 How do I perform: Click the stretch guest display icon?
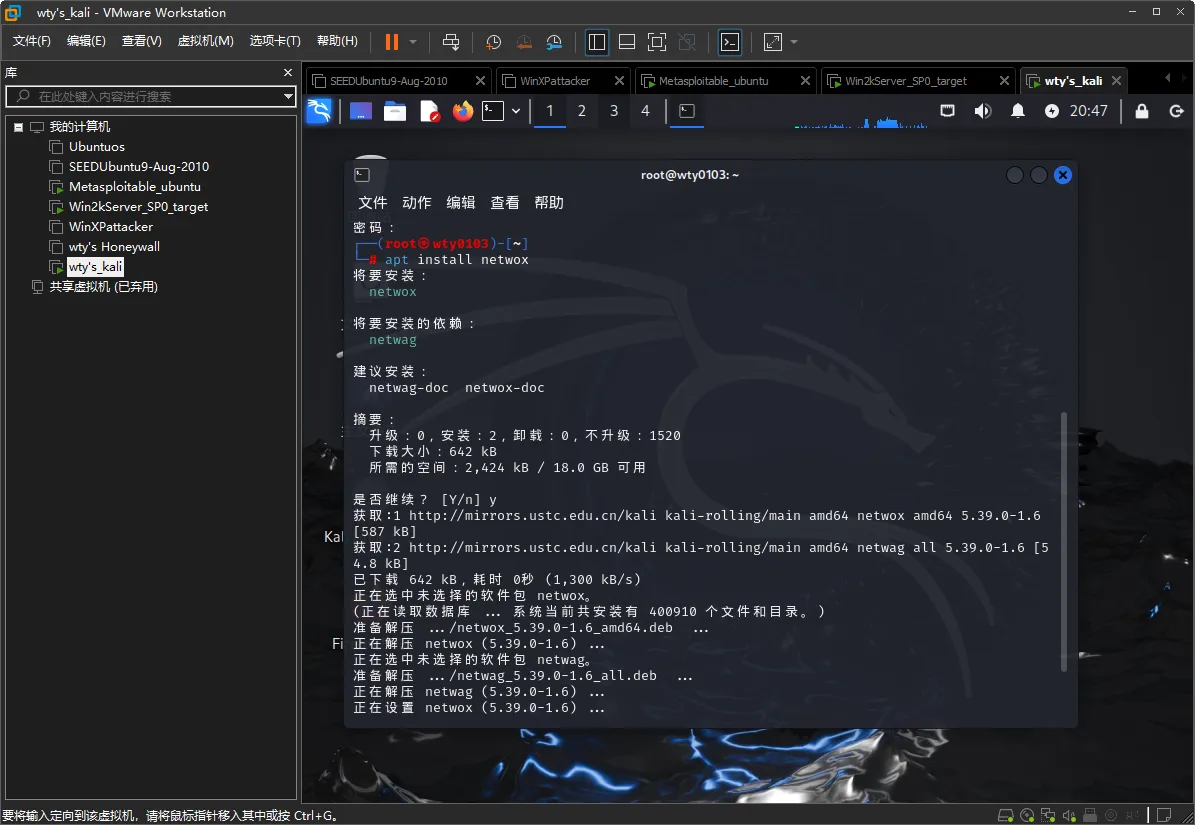click(x=773, y=42)
